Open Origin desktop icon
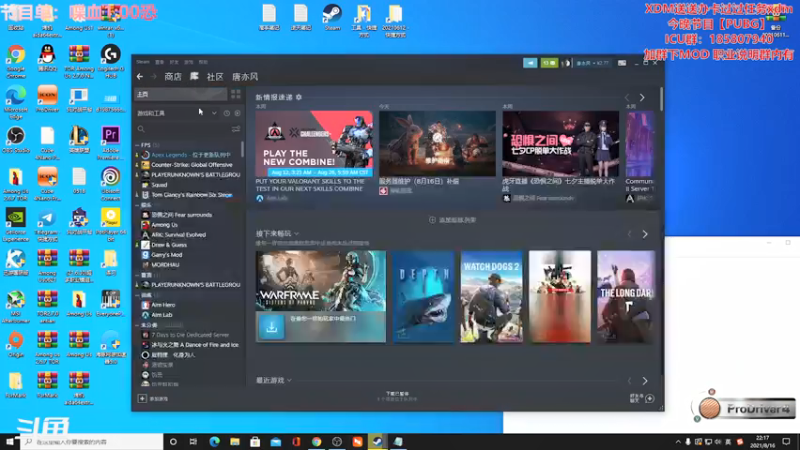The height and width of the screenshot is (450, 800). (16, 344)
